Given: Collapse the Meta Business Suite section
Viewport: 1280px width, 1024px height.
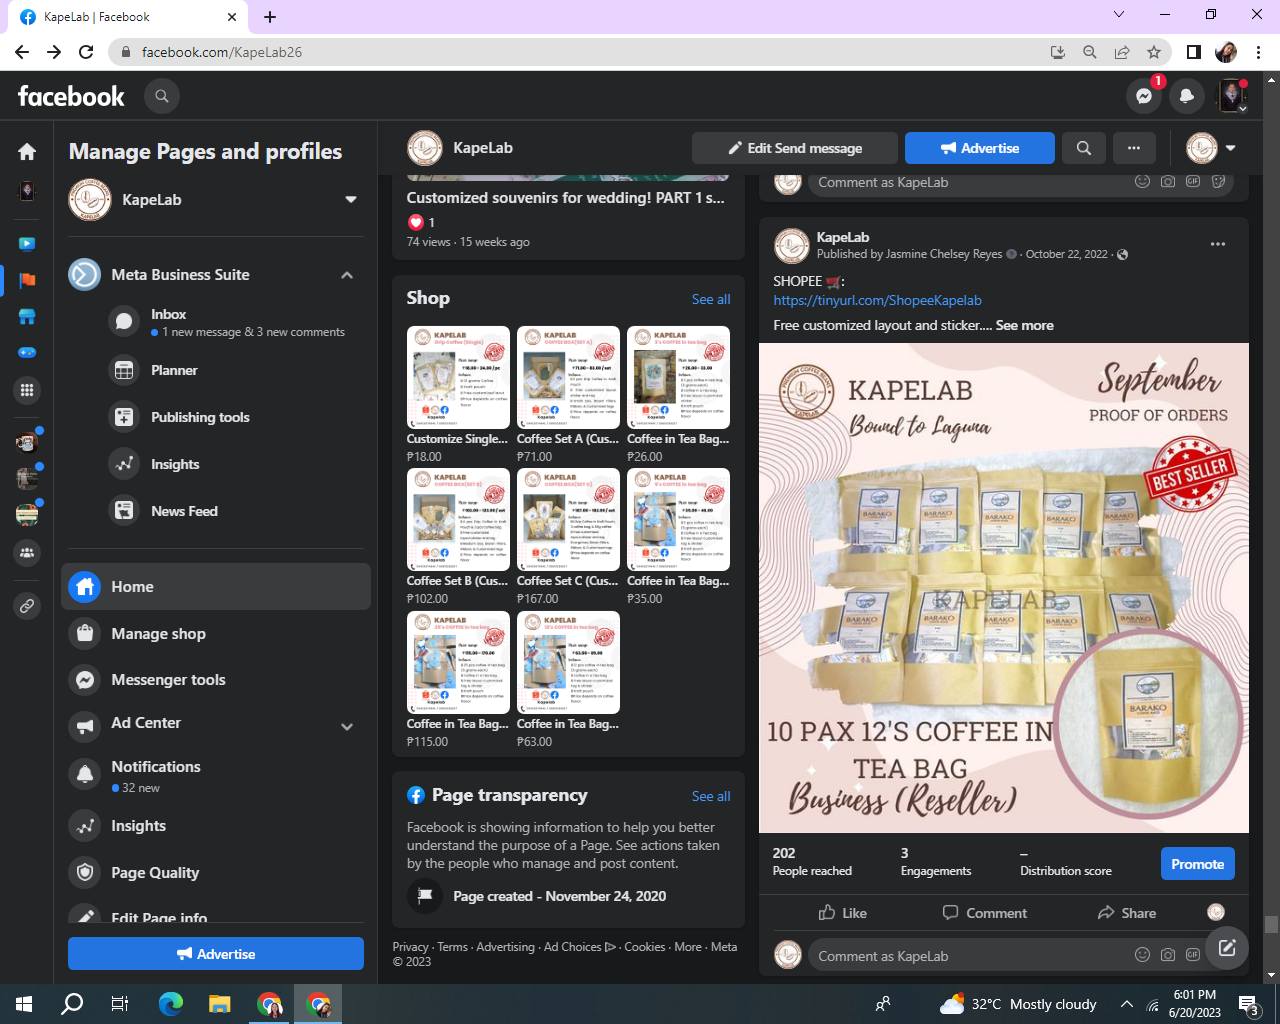Looking at the screenshot, I should click(347, 275).
